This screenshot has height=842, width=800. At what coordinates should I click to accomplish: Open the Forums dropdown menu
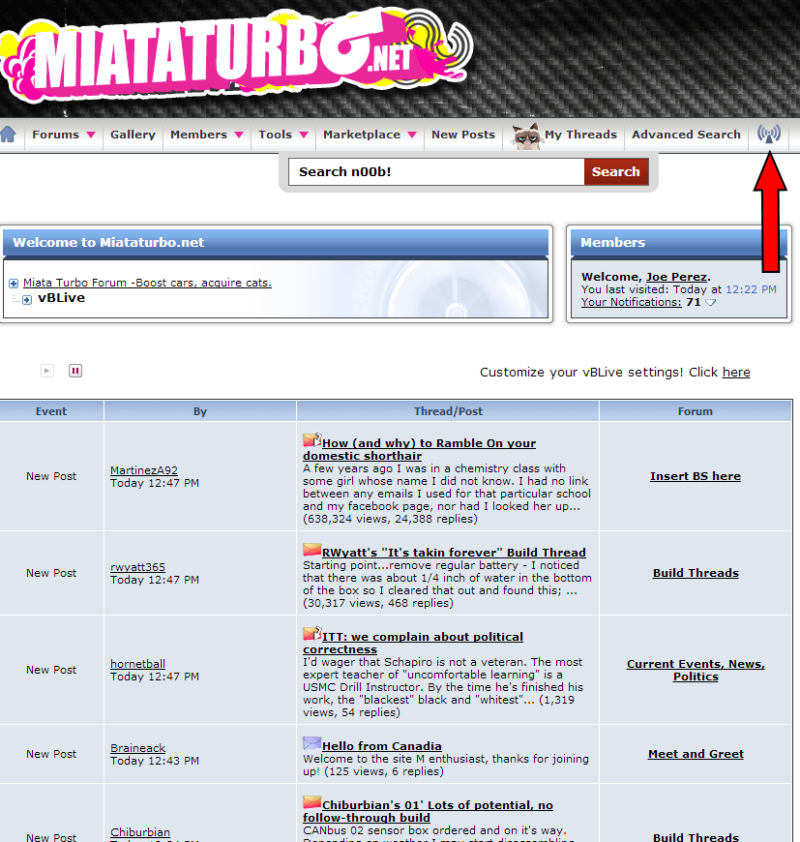(63, 134)
